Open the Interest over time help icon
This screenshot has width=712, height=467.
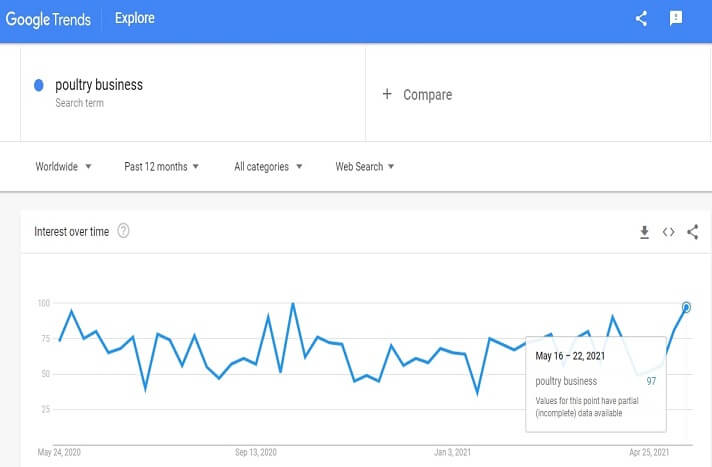[124, 231]
